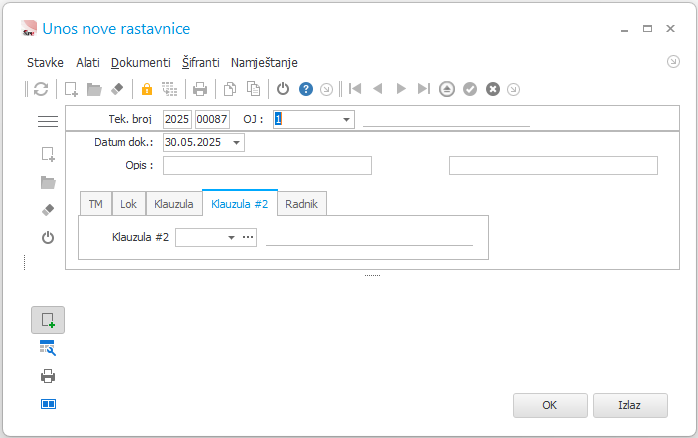Click the hamburger lines icon in sidebar

48,121
